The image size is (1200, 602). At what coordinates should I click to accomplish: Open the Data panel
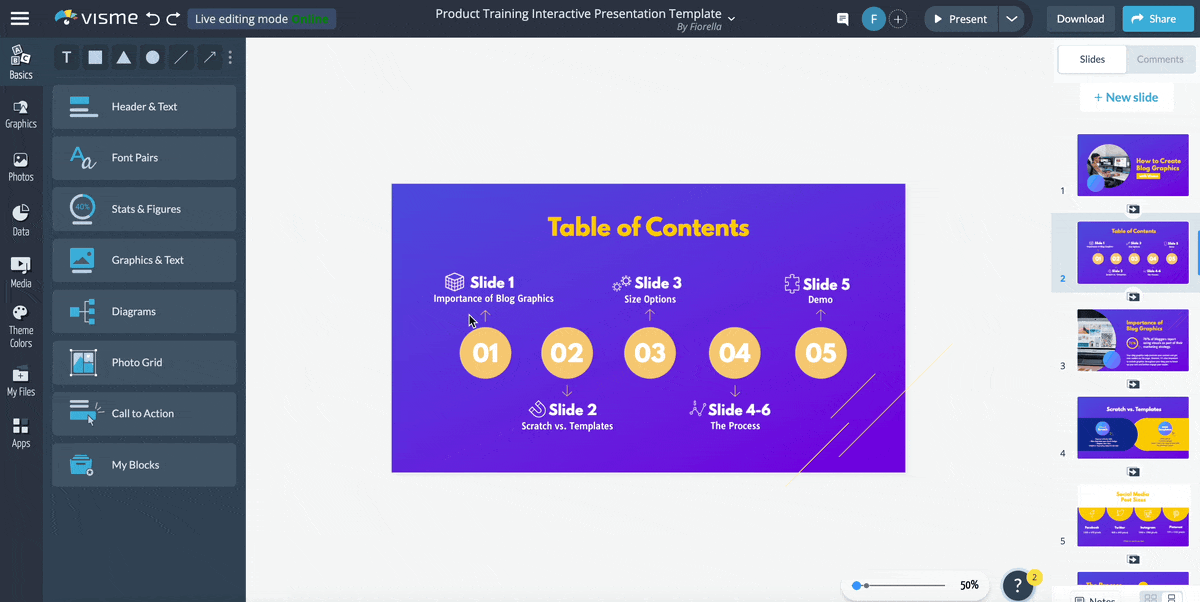click(21, 214)
